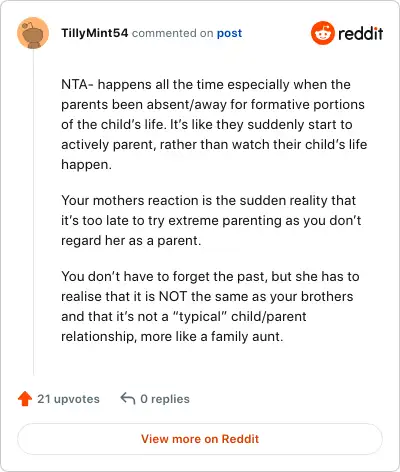Click the Reddit Snoo logo icon
This screenshot has height=472, width=400.
coord(322,33)
